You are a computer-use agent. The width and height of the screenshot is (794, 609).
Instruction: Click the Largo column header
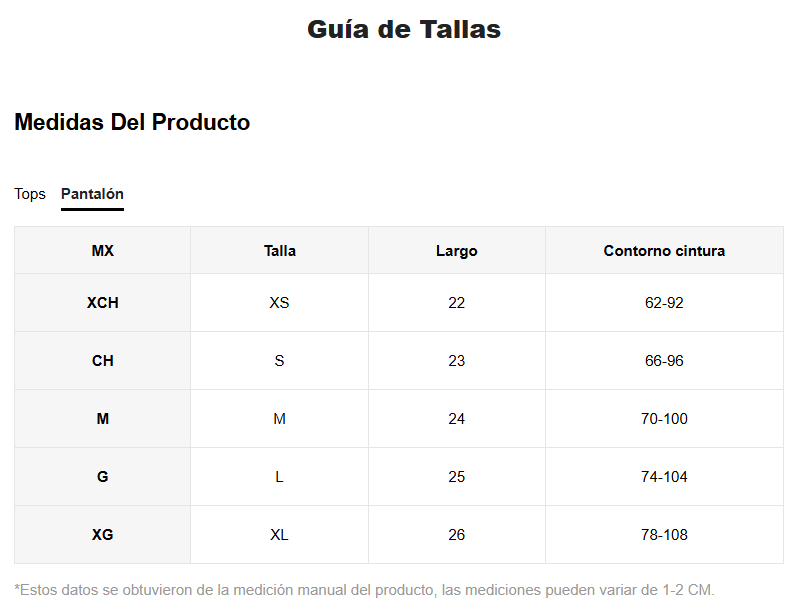(456, 251)
